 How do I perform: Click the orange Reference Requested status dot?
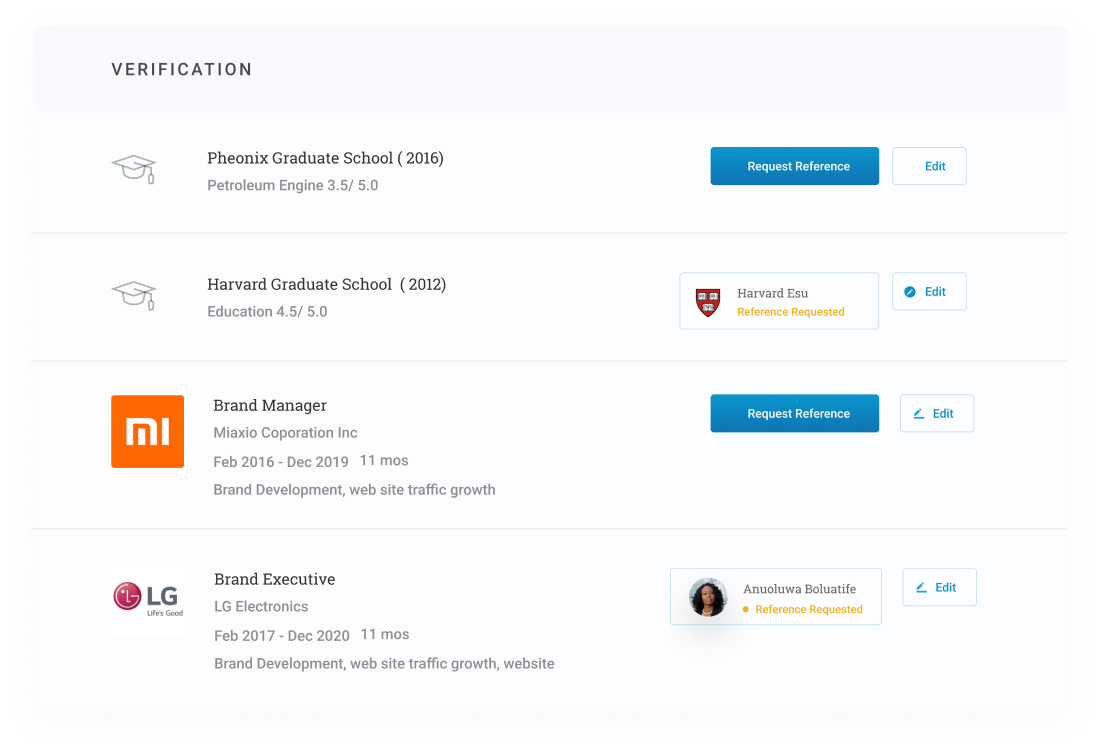746,609
